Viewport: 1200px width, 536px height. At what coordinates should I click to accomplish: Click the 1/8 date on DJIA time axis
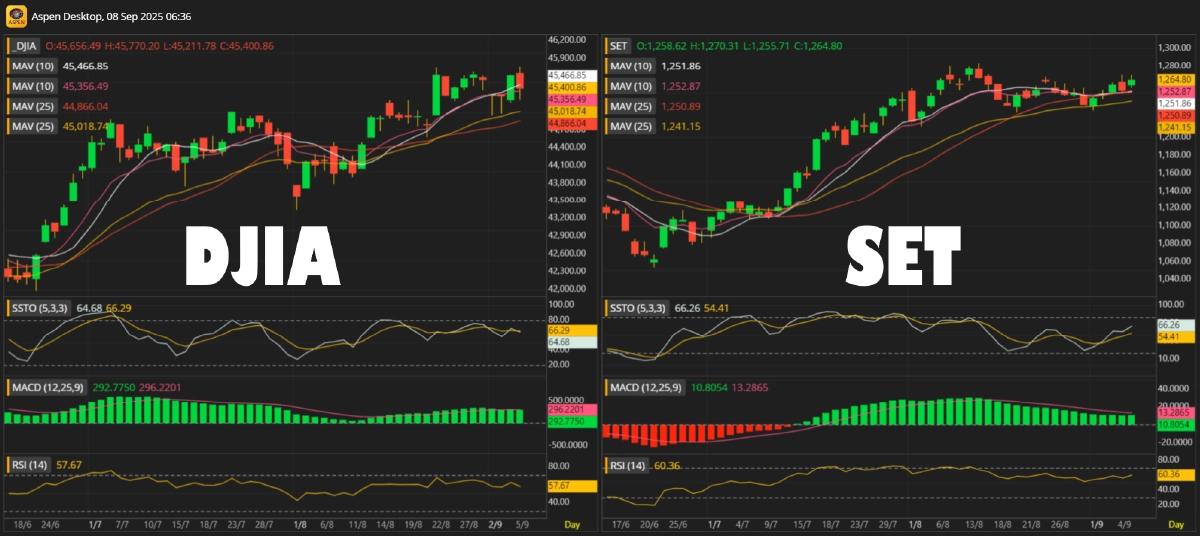300,524
